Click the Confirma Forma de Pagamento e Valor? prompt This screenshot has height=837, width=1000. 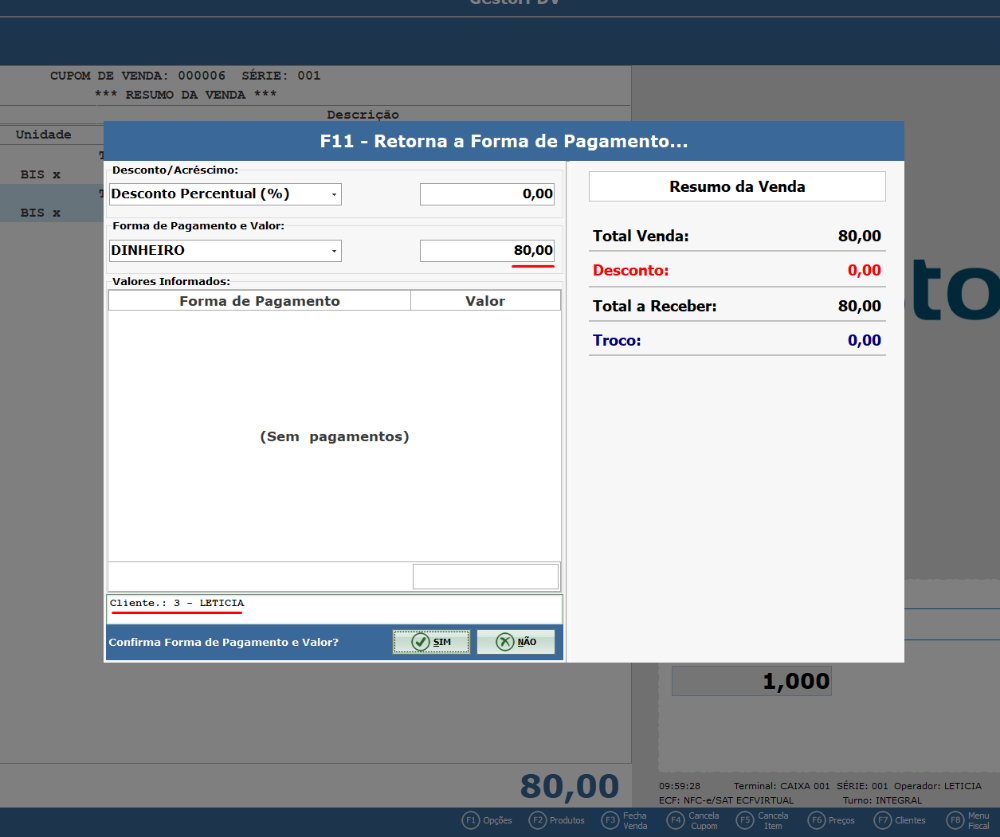(x=223, y=642)
